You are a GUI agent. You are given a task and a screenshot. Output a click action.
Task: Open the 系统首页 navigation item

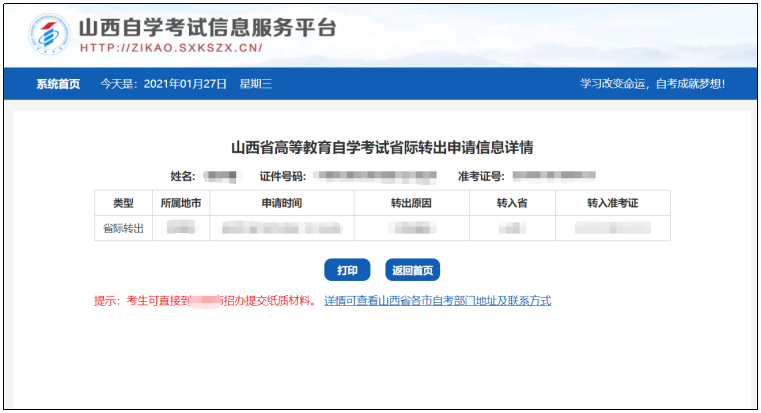point(58,84)
